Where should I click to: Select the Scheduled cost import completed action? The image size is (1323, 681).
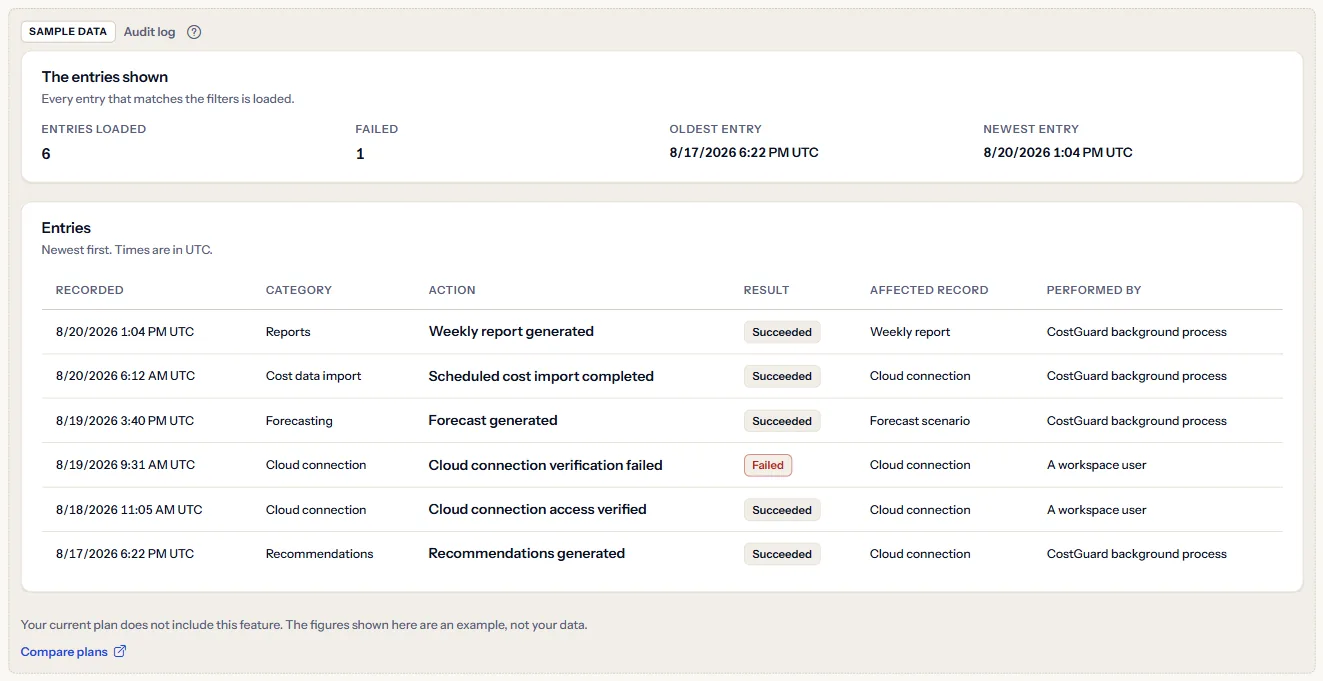pyautogui.click(x=541, y=376)
